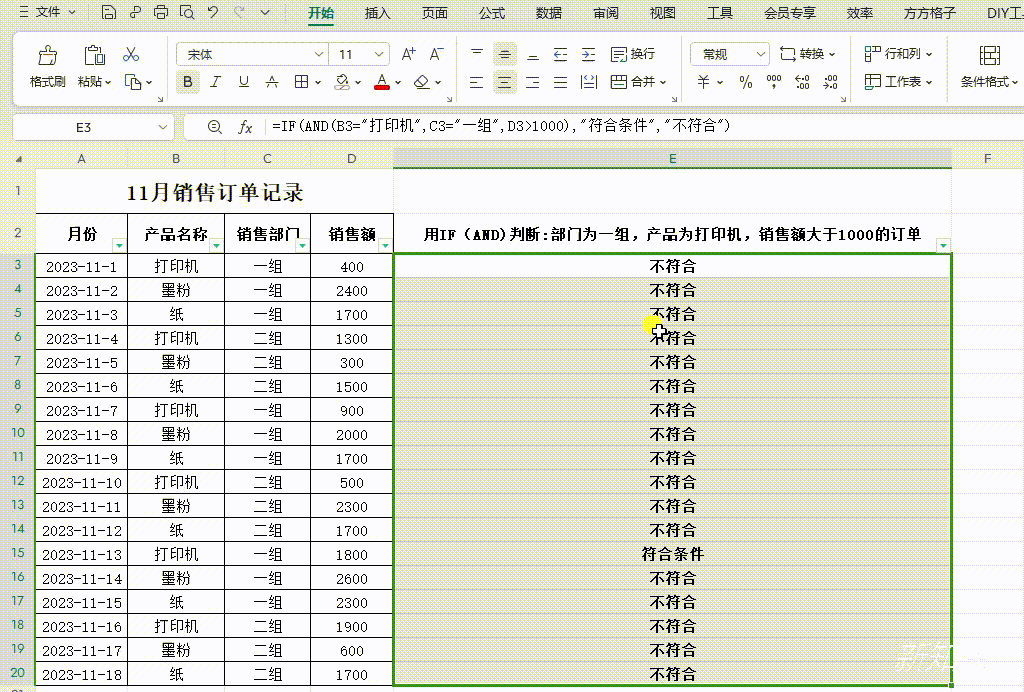Undo the last action

click(213, 12)
